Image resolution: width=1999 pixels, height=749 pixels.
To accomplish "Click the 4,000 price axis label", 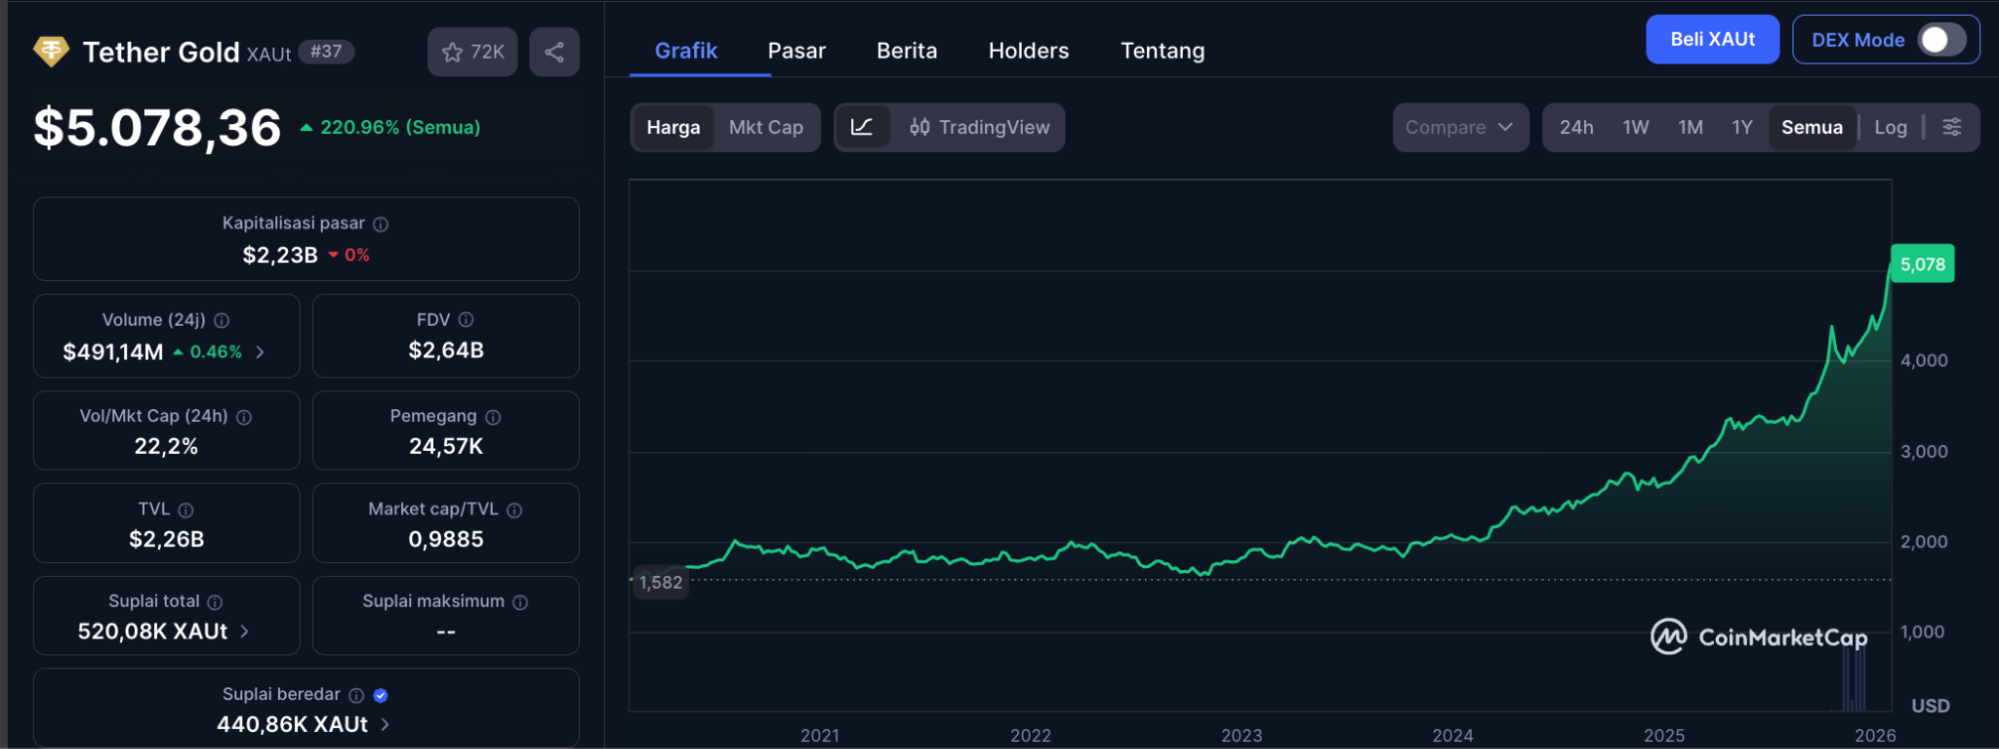I will pos(1924,361).
